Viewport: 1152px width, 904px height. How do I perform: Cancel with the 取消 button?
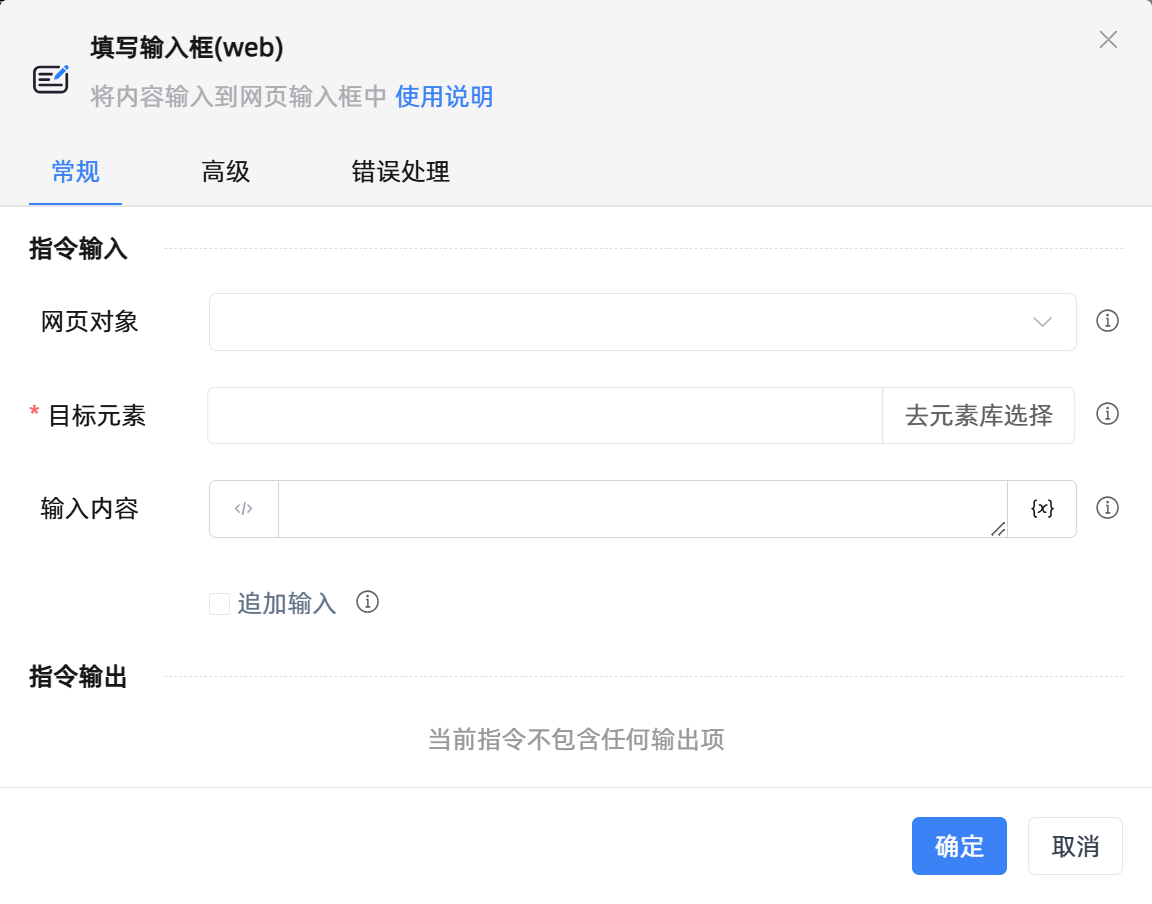[x=1075, y=846]
